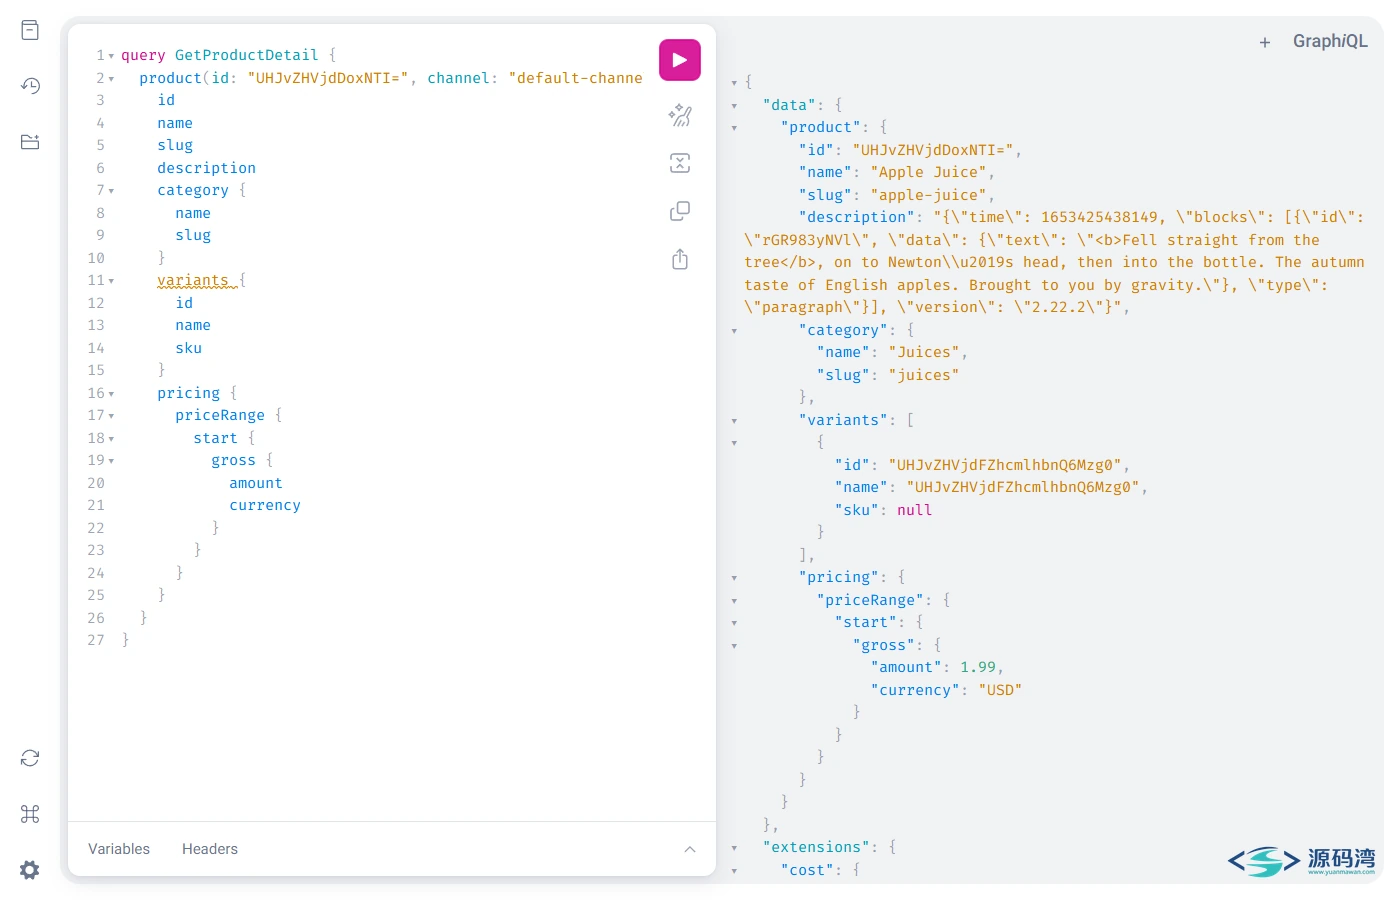Fold the category block on line 7
Image resolution: width=1400 pixels, height=900 pixels.
[x=111, y=191]
